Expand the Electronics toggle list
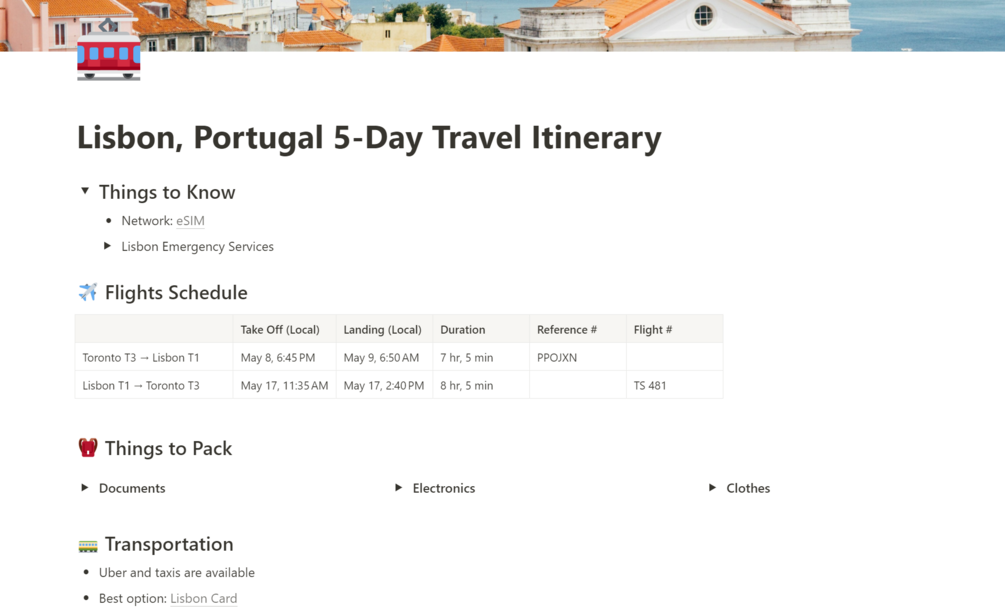Screen dimensions: 1005x613 point(399,488)
